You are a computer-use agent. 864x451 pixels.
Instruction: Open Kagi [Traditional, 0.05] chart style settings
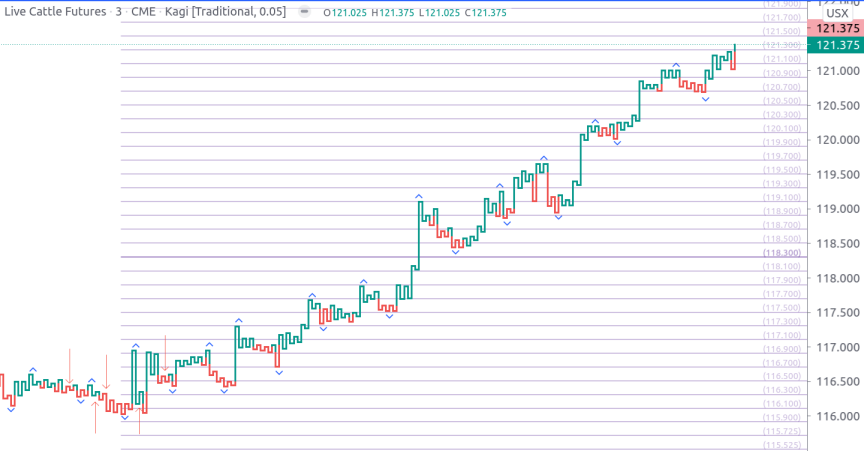225,12
